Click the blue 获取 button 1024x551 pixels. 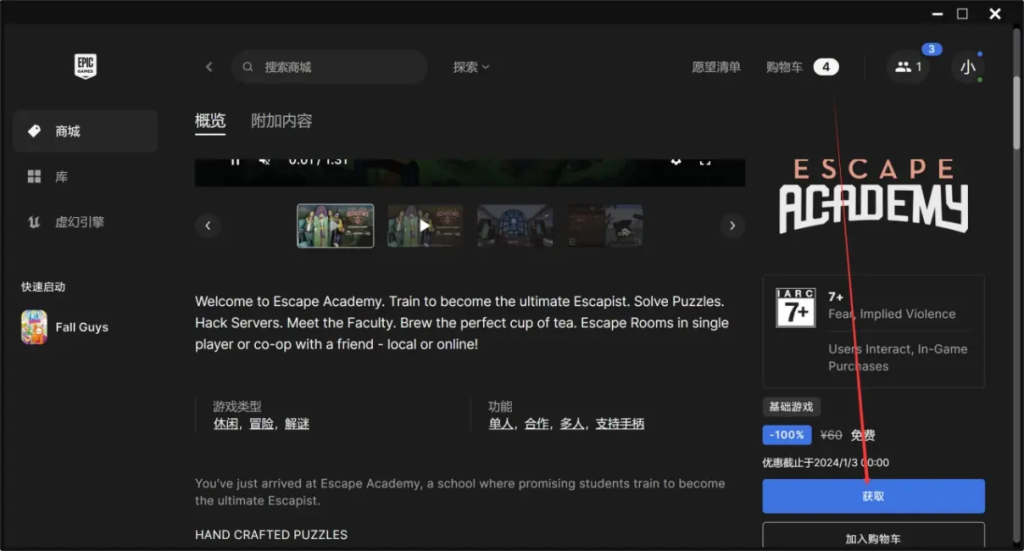pos(873,496)
